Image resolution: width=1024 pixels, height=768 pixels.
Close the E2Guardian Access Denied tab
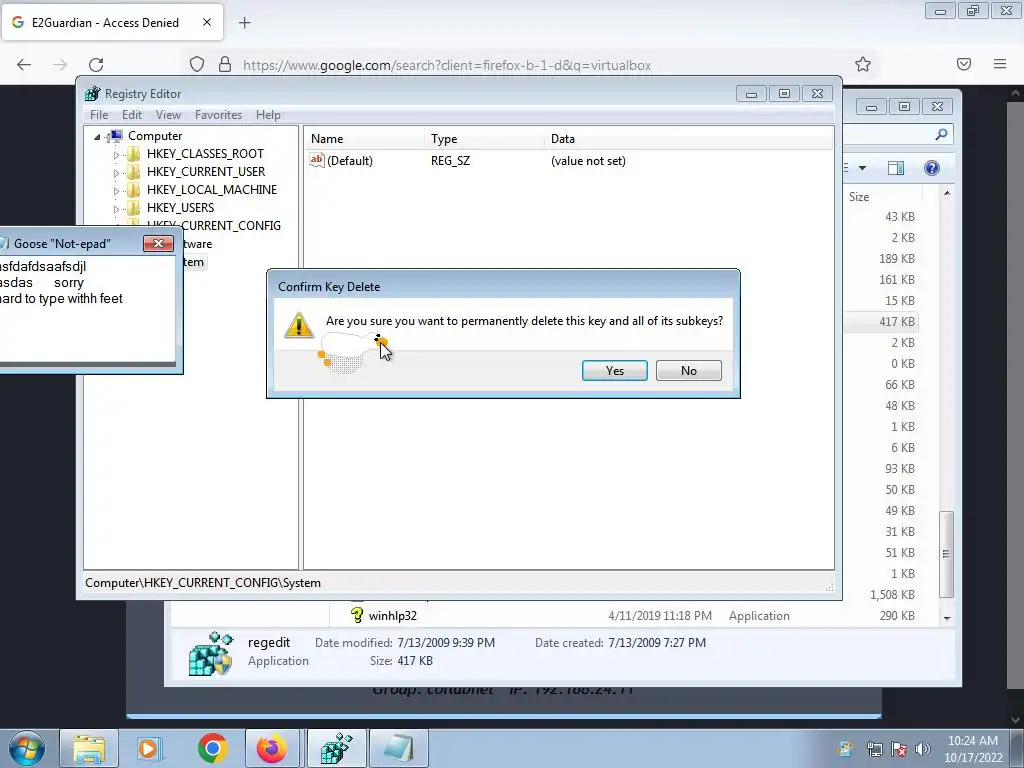coord(206,22)
